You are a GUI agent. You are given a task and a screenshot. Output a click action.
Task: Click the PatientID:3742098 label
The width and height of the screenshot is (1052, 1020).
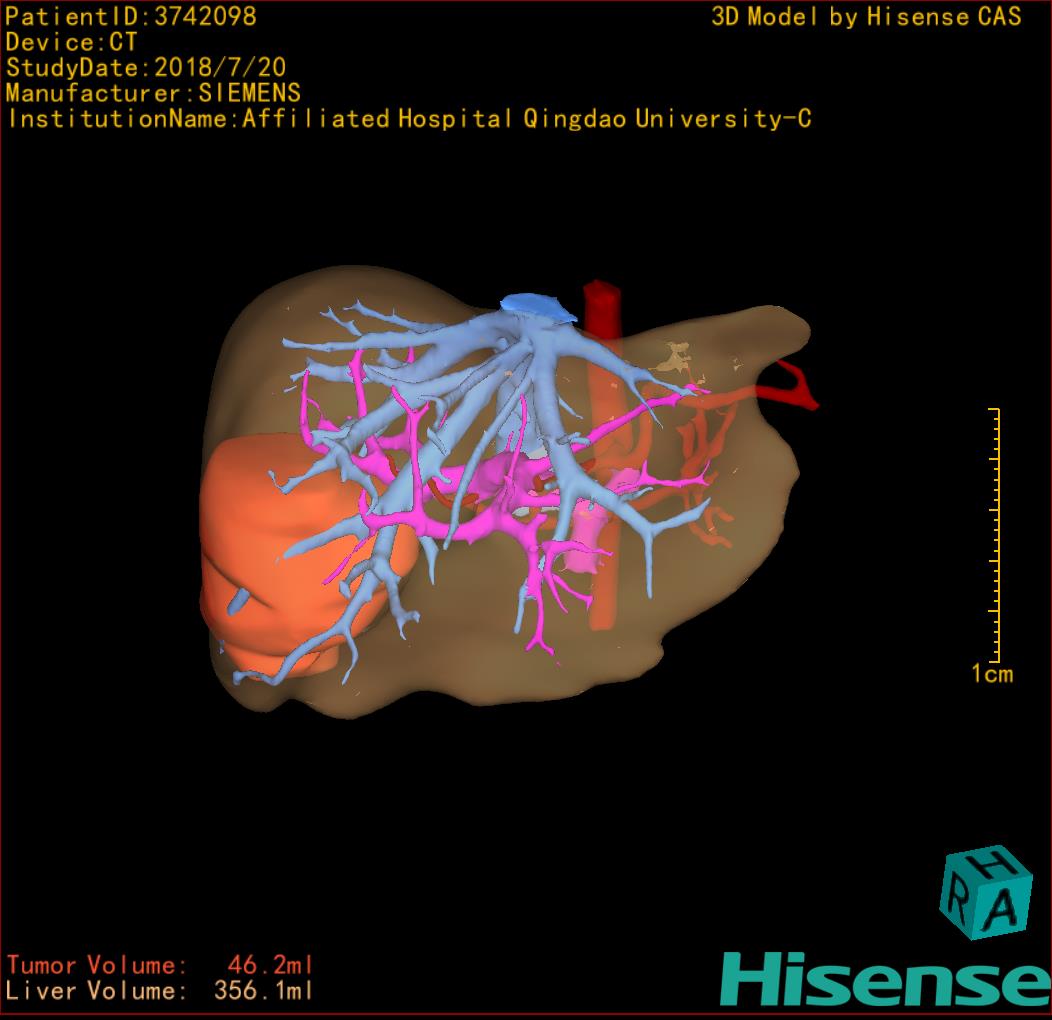point(131,16)
